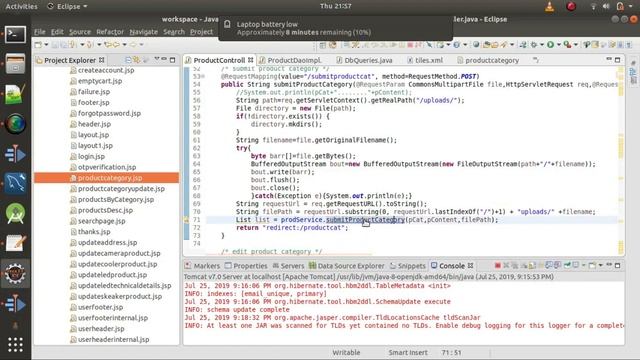Click the Open Web Browser globe toolbar icon

pos(476,44)
